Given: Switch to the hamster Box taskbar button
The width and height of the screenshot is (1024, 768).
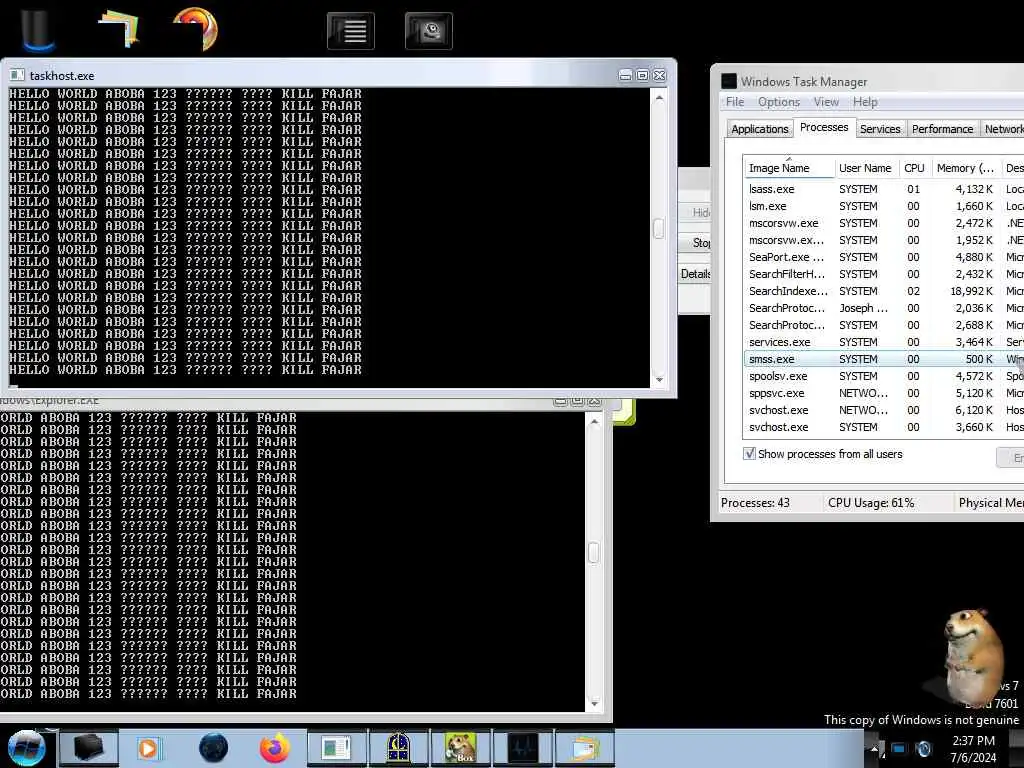Looking at the screenshot, I should [460, 748].
